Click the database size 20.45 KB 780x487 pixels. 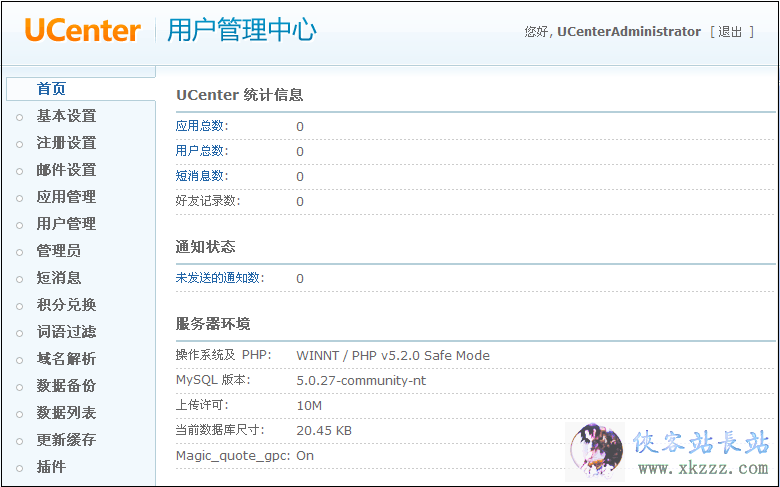[324, 430]
